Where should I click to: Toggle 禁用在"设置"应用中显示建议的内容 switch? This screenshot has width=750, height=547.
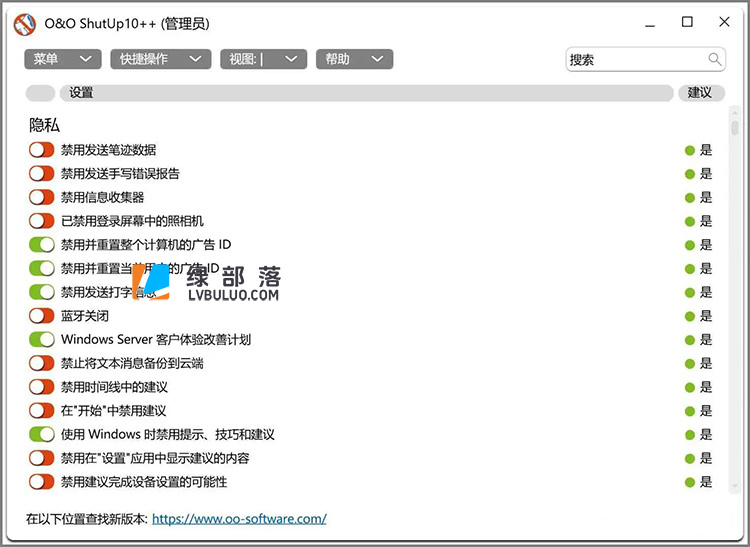point(42,458)
